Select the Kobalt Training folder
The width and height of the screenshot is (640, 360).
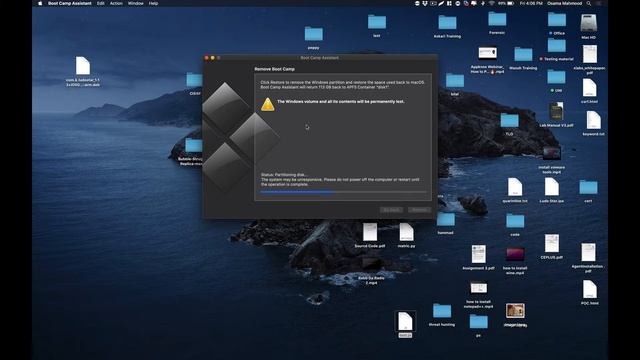tap(447, 23)
